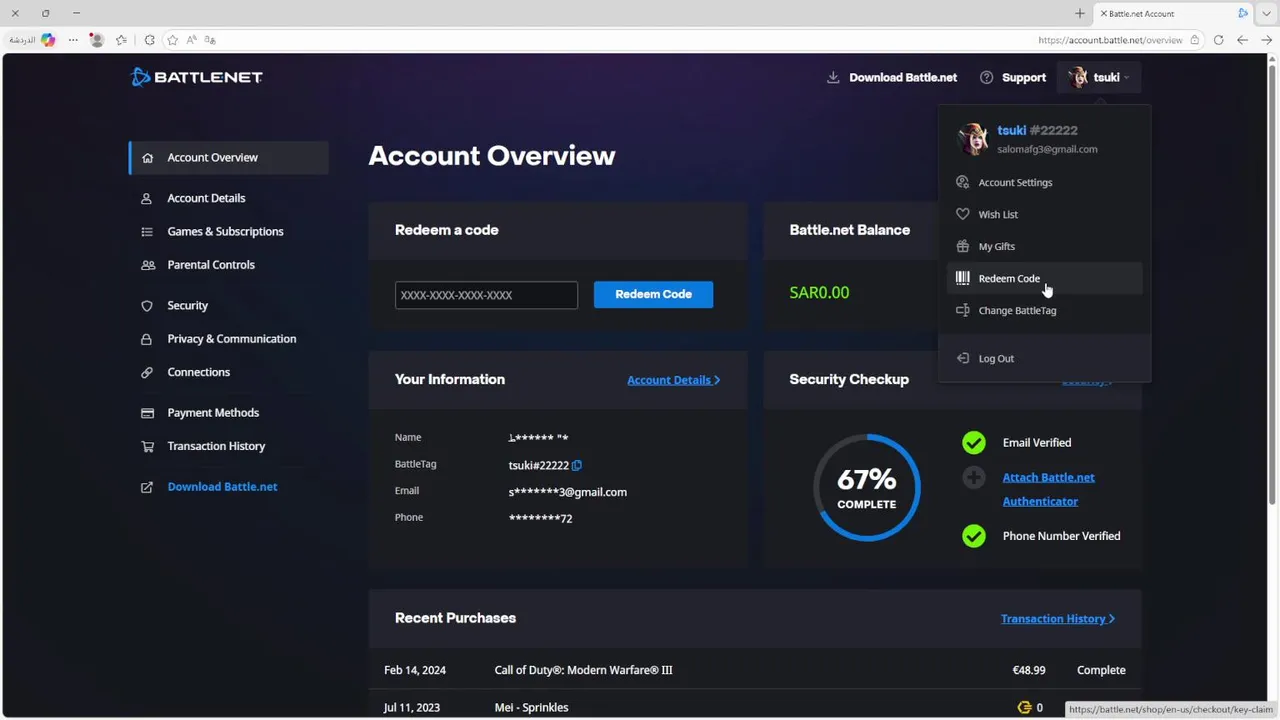Screen dimensions: 1280x720
Task: Click the Privacy & Communication lock icon
Action: pos(148,339)
